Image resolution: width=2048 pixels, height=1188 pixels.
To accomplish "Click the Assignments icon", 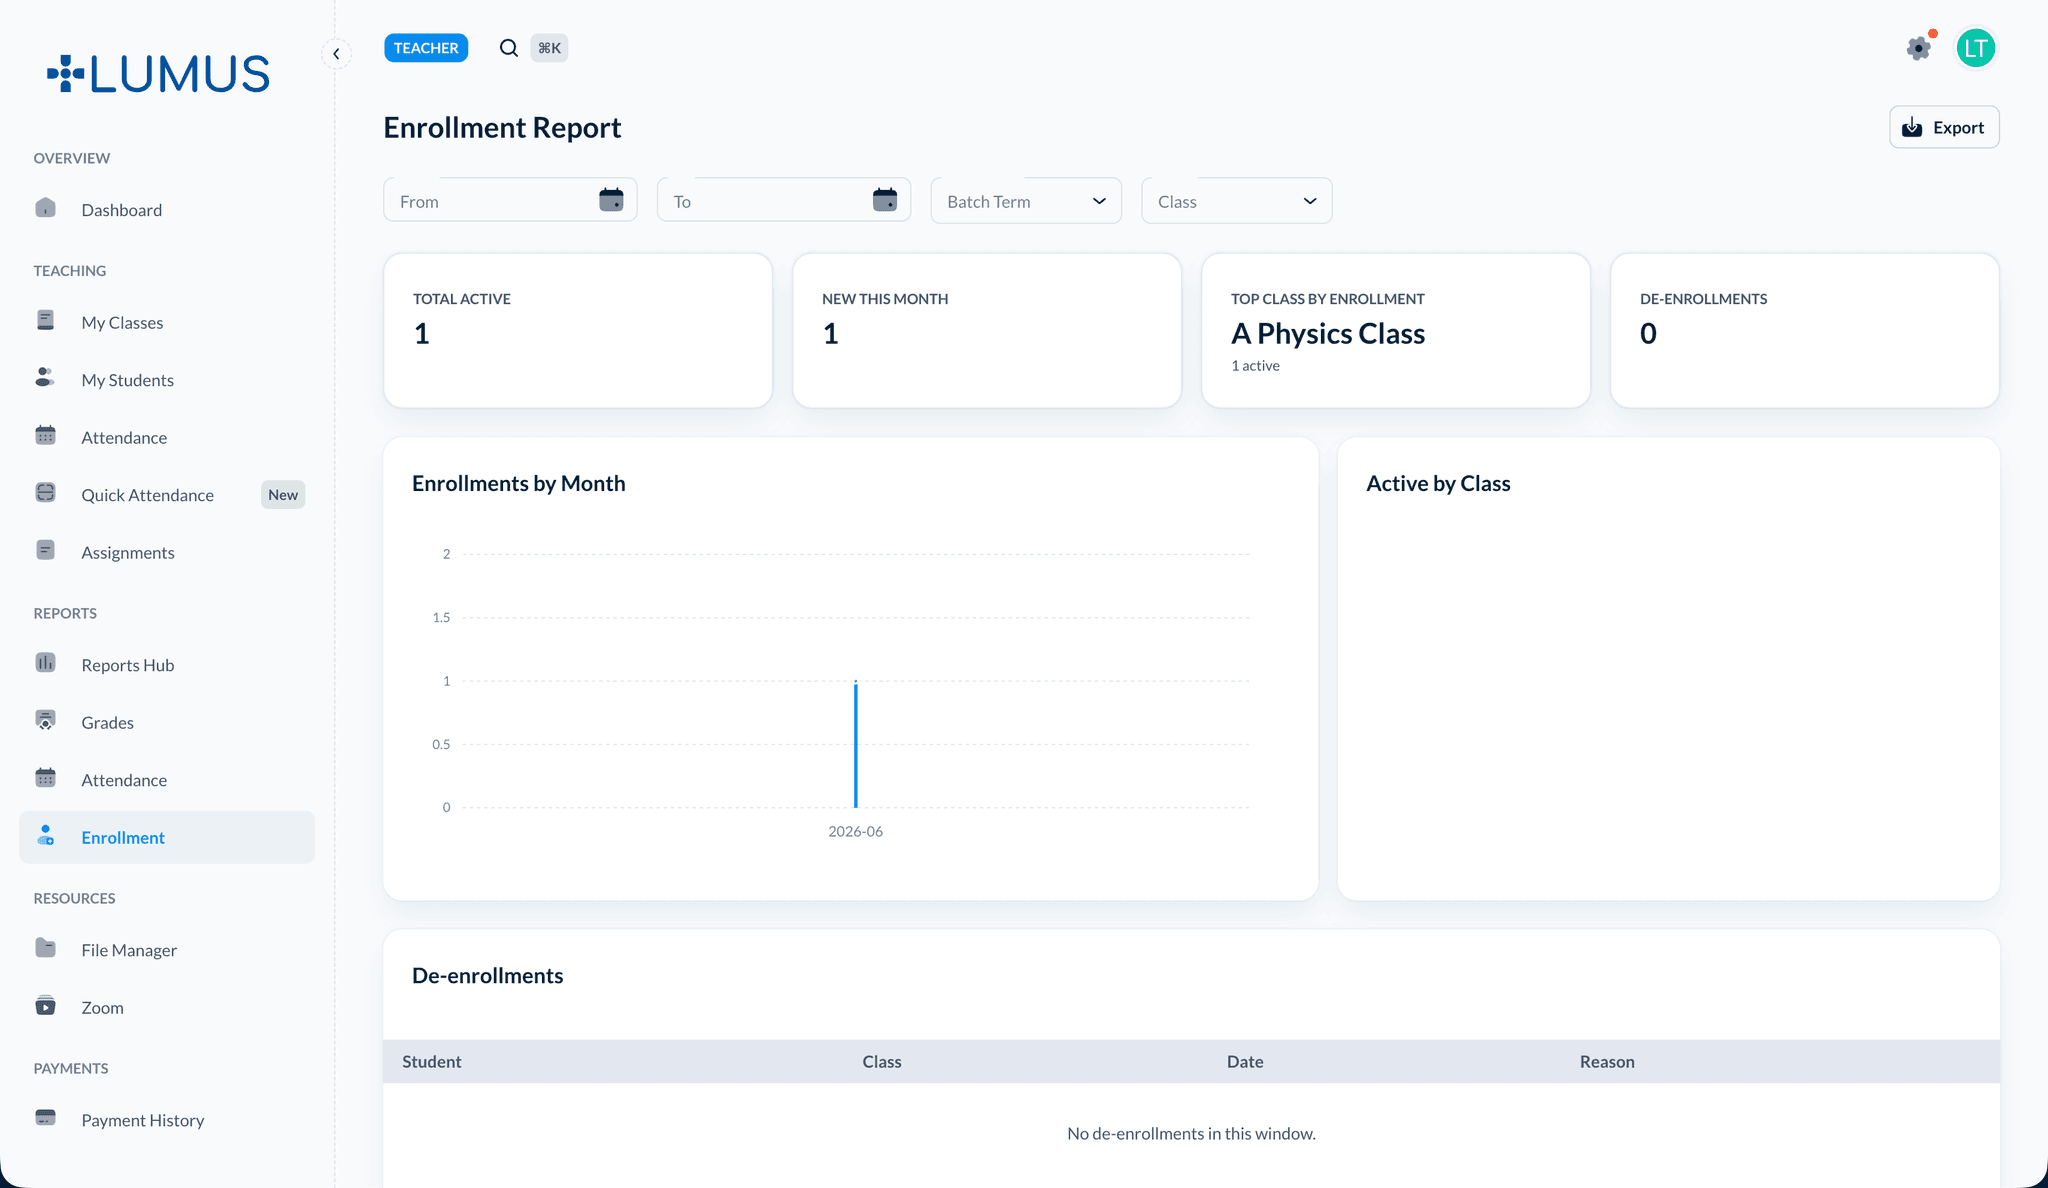I will pyautogui.click(x=45, y=550).
